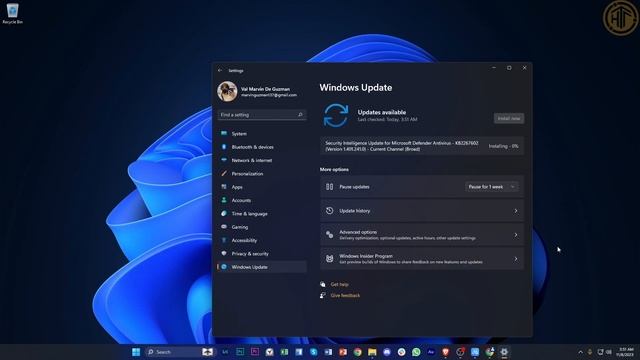The height and width of the screenshot is (360, 640).
Task: Select Apps in the settings sidebar
Action: pos(262,187)
